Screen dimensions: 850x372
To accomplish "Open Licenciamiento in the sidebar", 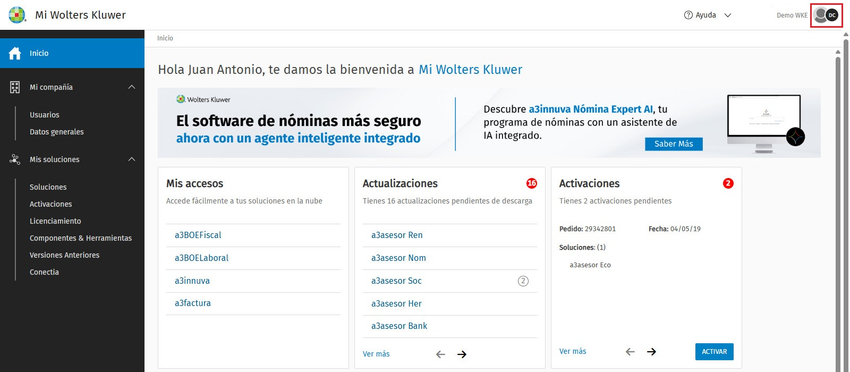I will pos(55,221).
